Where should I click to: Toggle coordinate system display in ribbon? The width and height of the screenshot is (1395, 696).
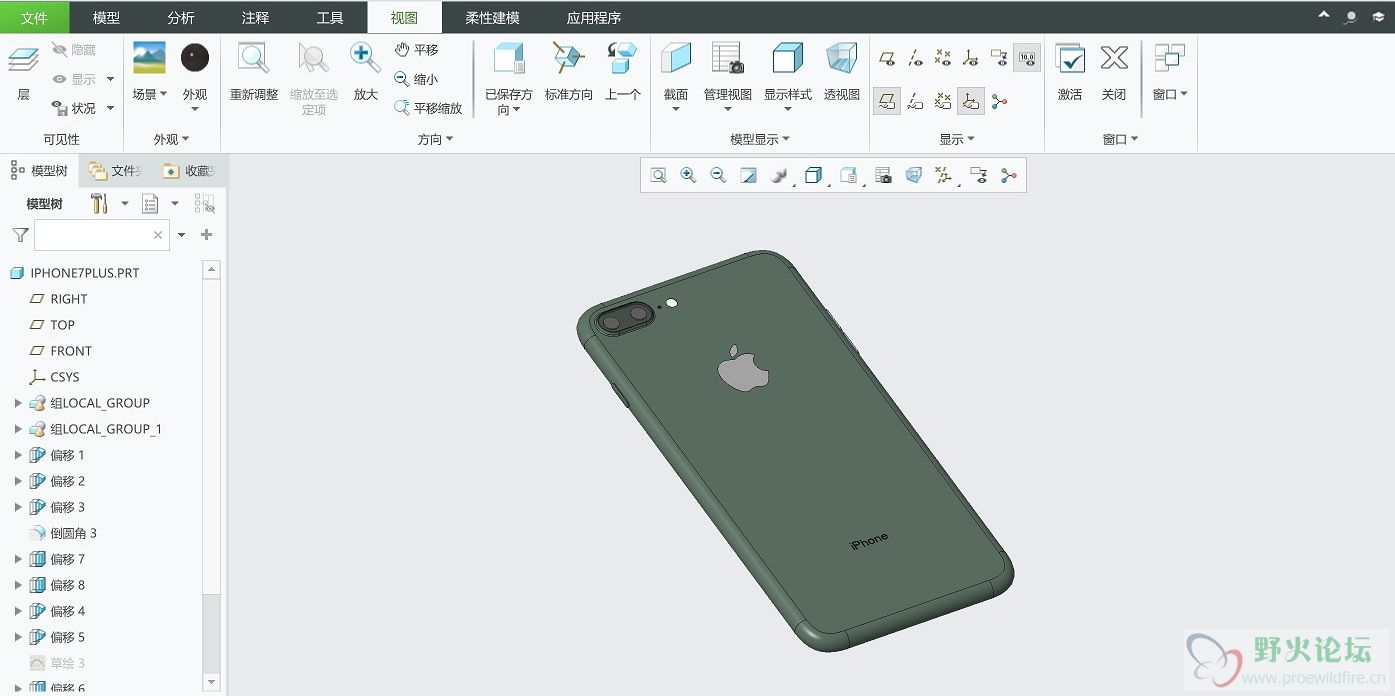(x=971, y=59)
